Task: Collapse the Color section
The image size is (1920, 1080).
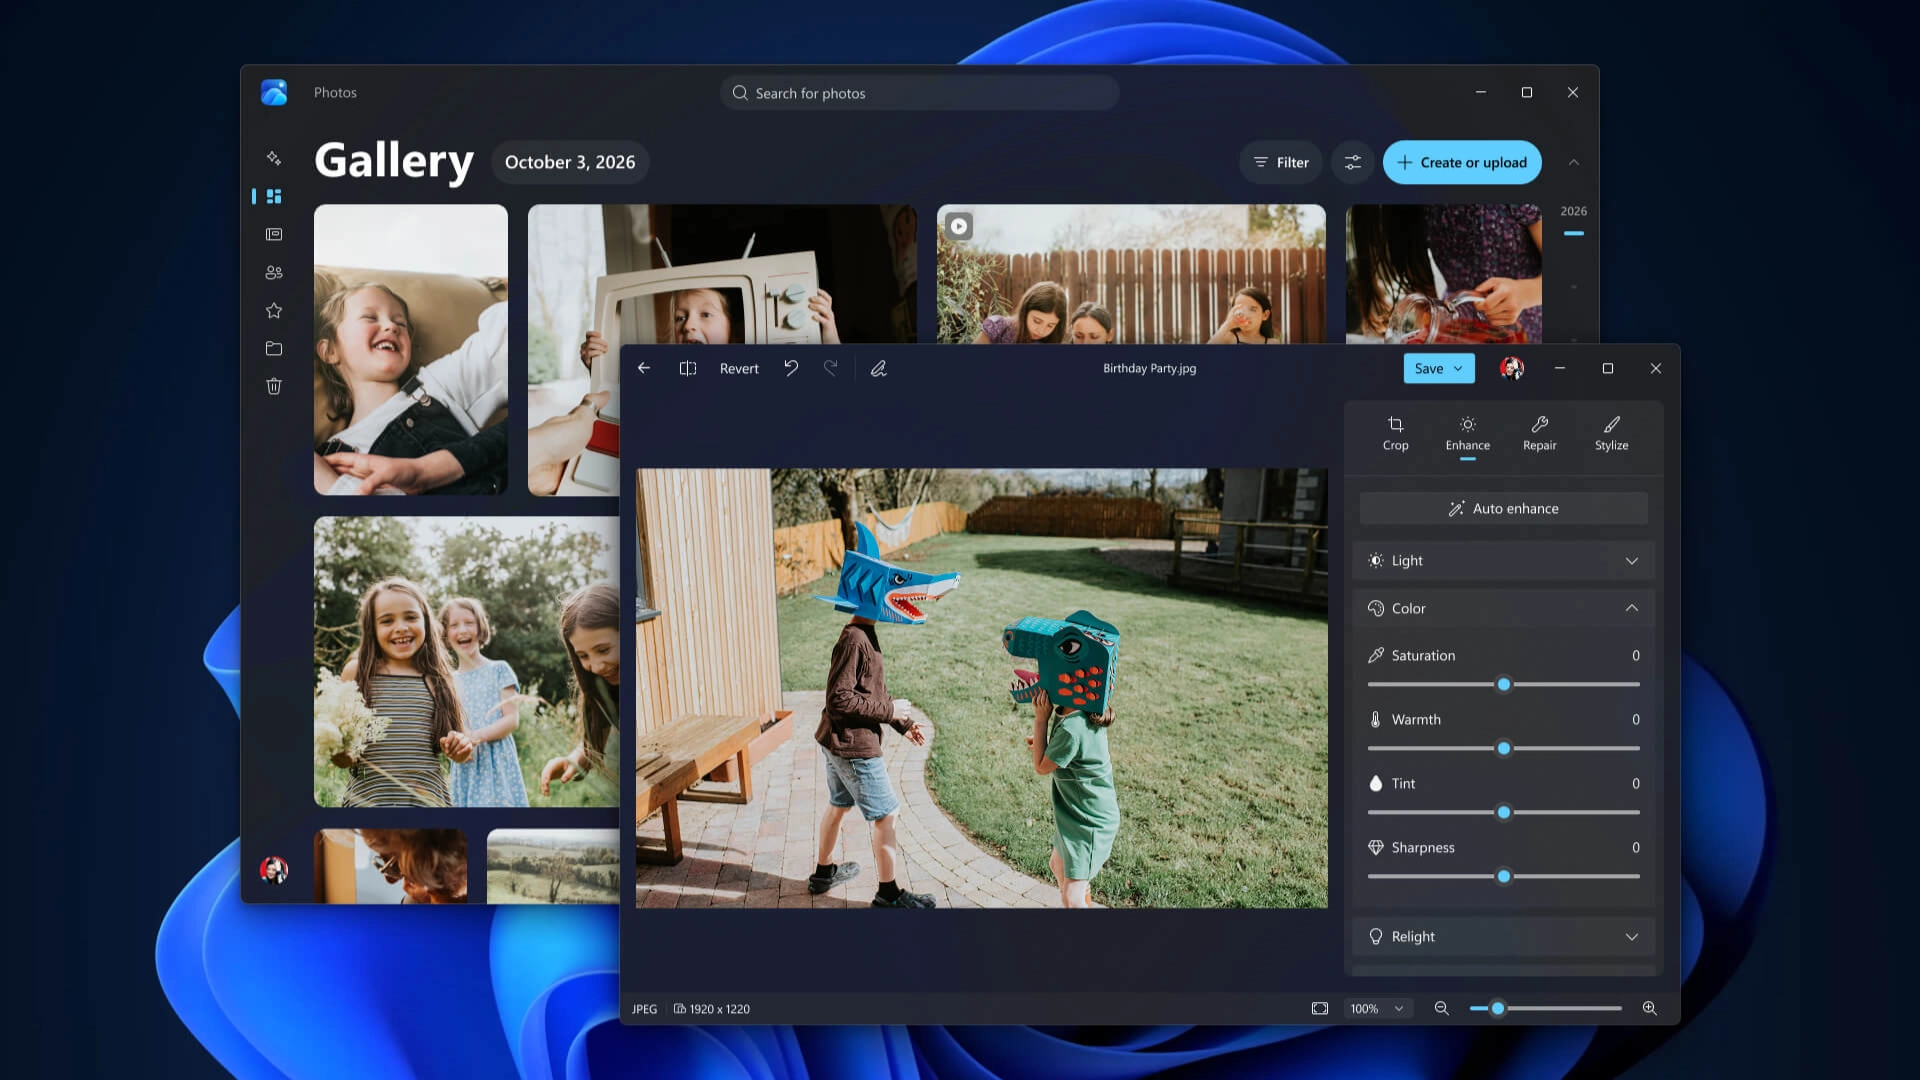Action: pyautogui.click(x=1504, y=608)
